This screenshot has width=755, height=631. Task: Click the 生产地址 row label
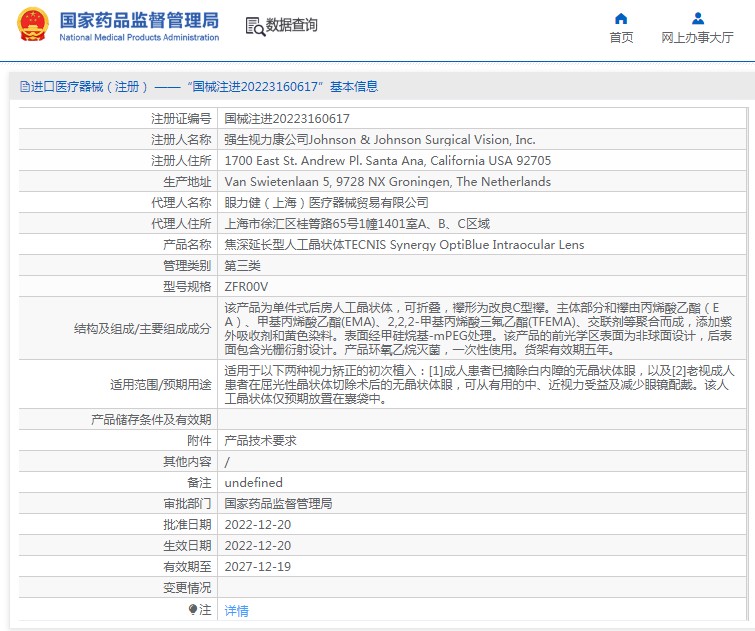187,182
